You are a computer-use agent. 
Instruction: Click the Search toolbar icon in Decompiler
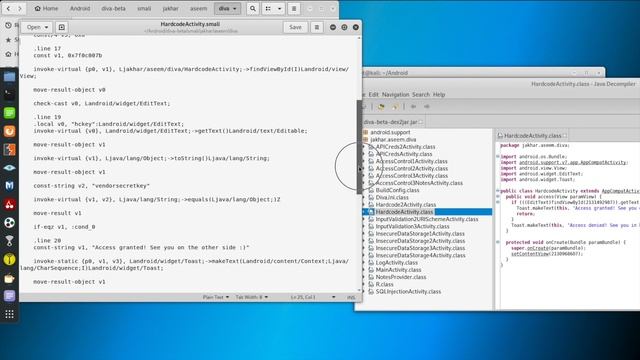[395, 107]
